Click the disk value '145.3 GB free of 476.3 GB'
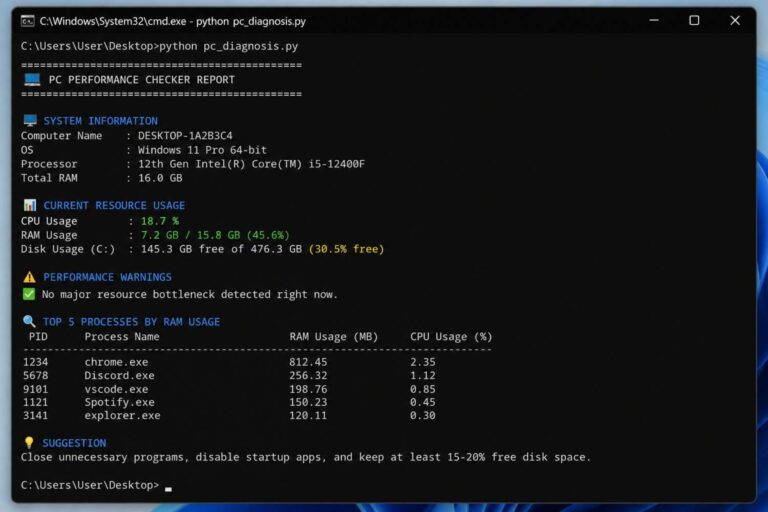Image resolution: width=768 pixels, height=512 pixels. tap(221, 249)
